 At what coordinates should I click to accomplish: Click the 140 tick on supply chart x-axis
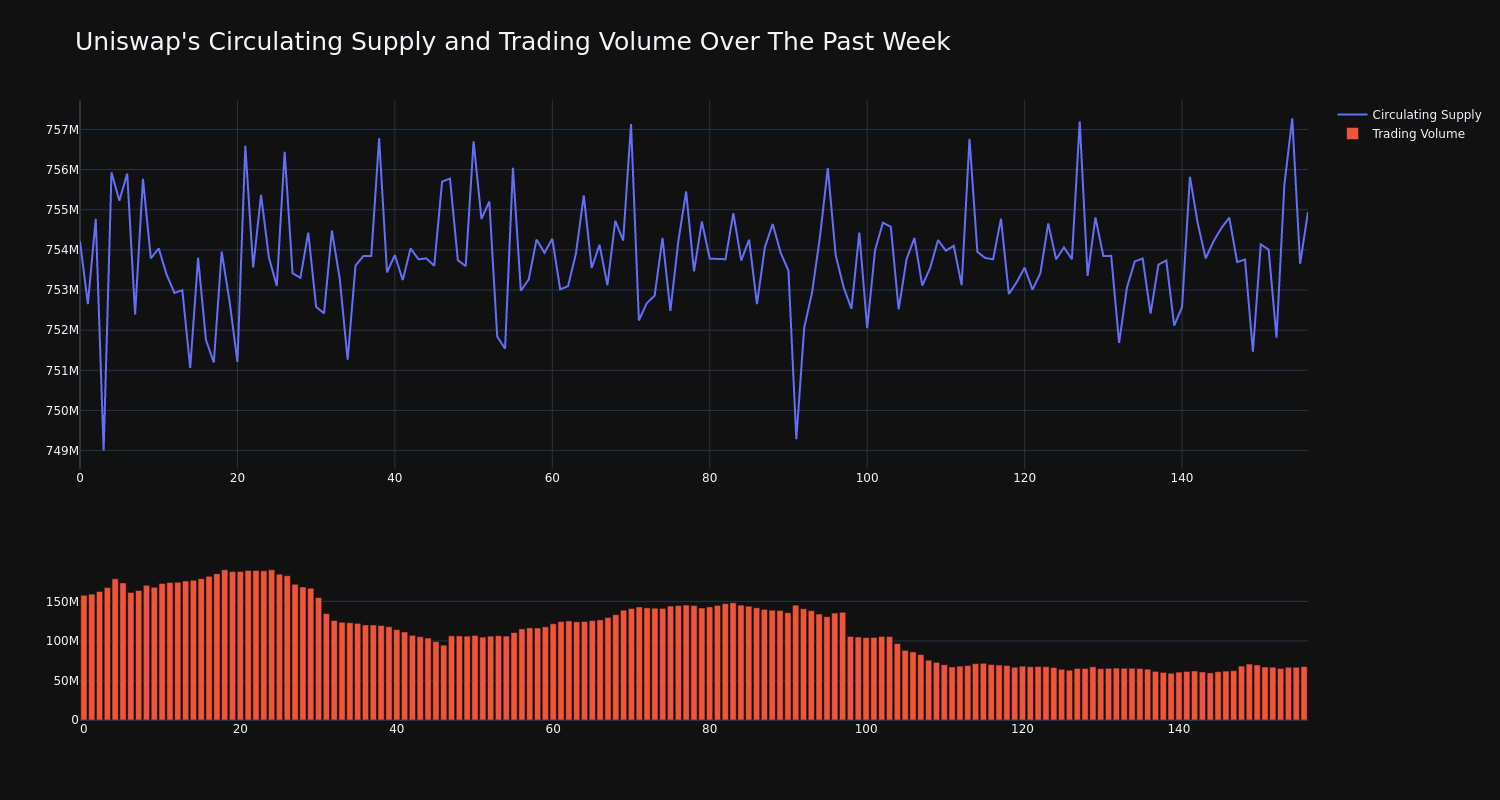pos(1182,478)
